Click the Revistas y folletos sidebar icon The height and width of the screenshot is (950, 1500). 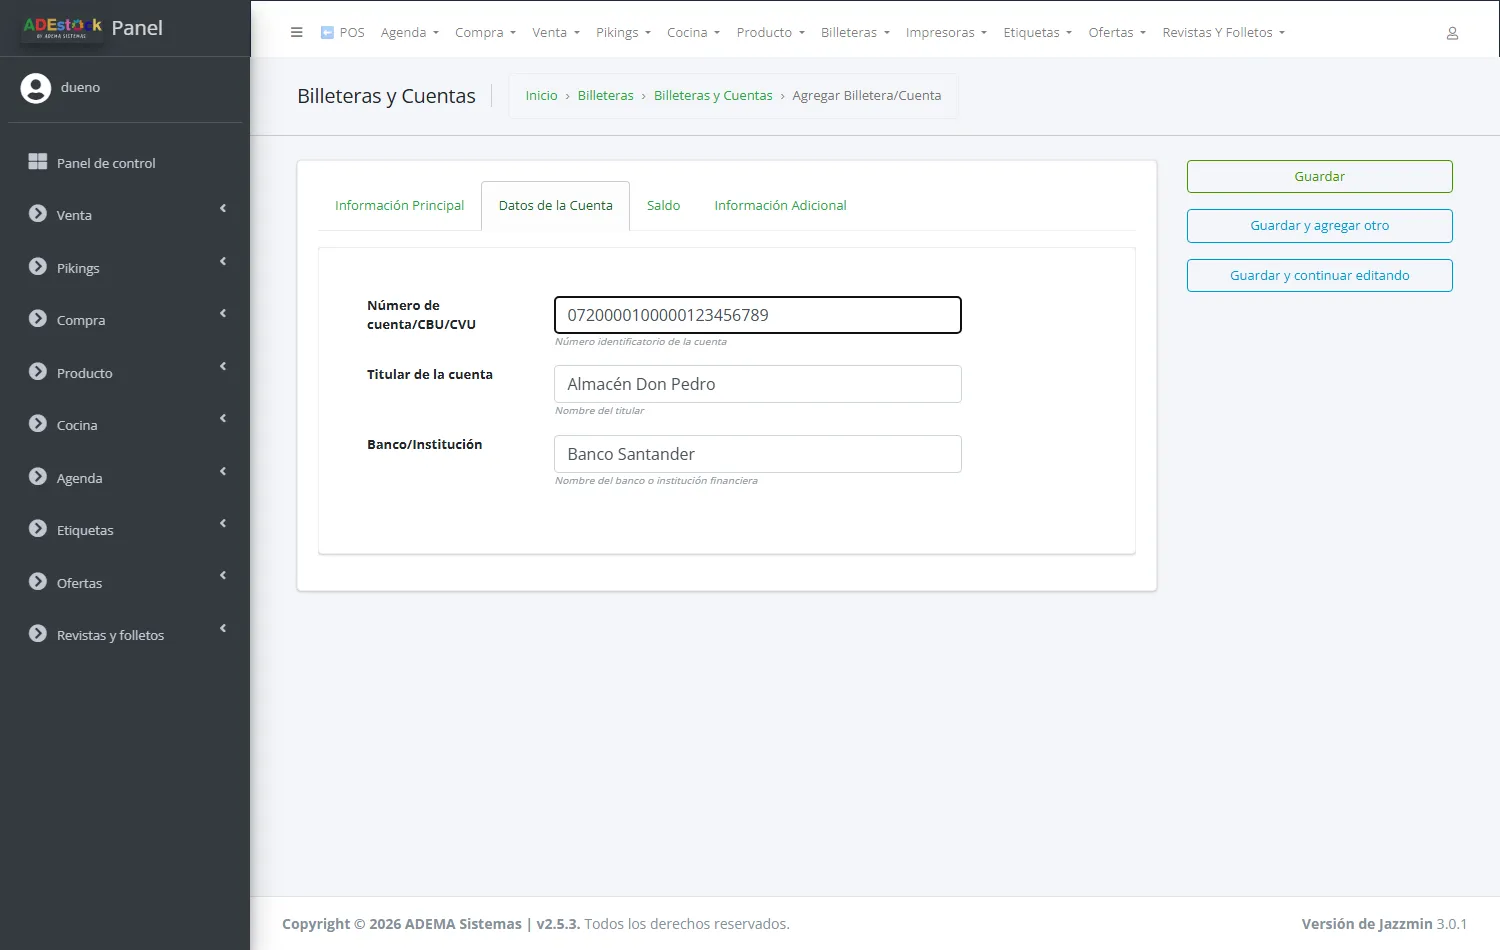click(x=38, y=634)
